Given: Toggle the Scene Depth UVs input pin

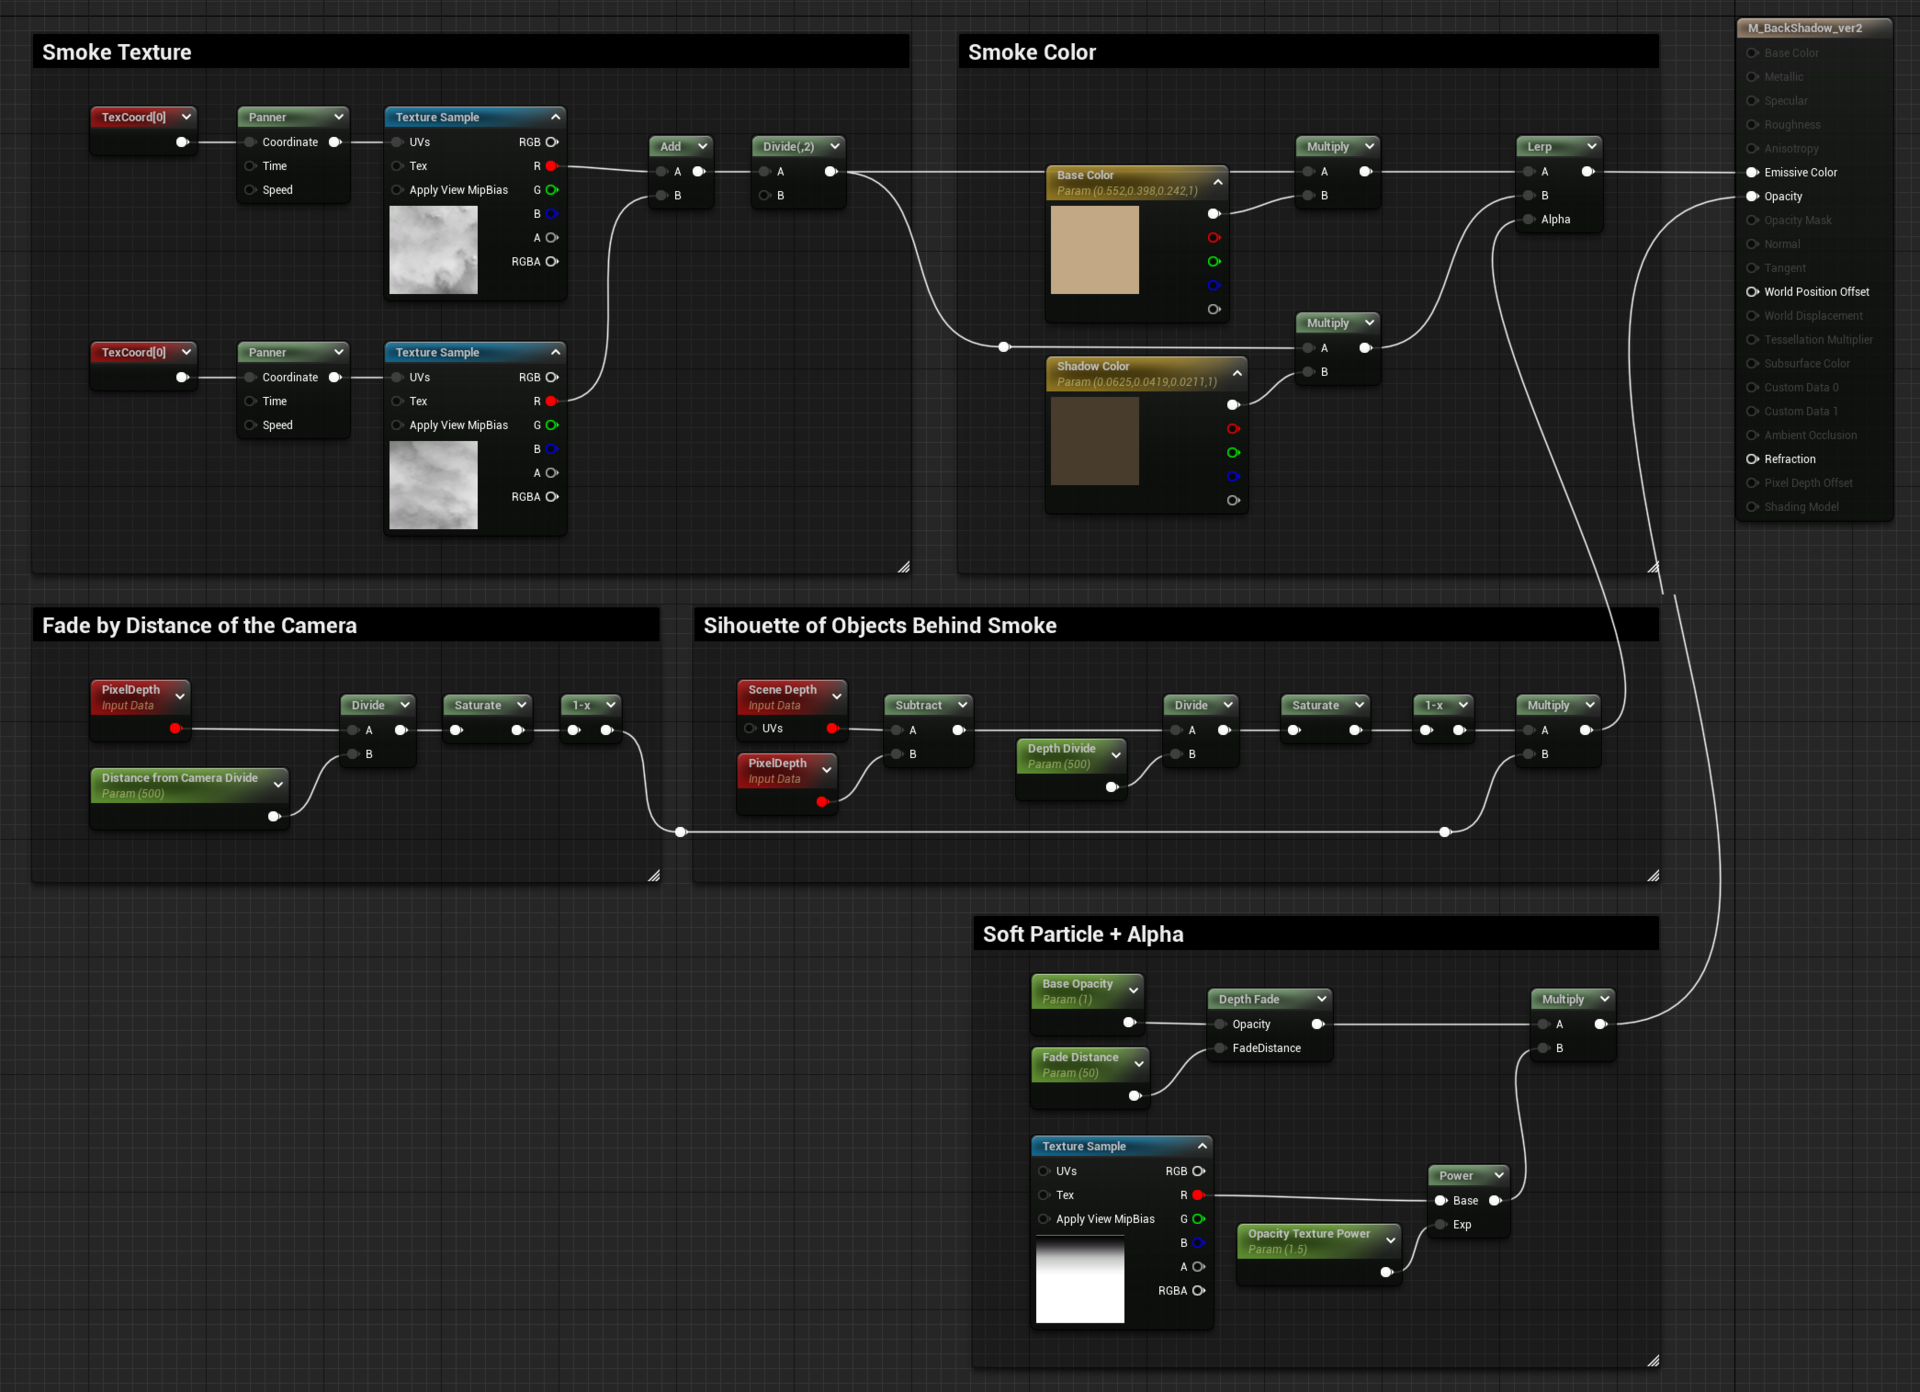Looking at the screenshot, I should click(750, 728).
